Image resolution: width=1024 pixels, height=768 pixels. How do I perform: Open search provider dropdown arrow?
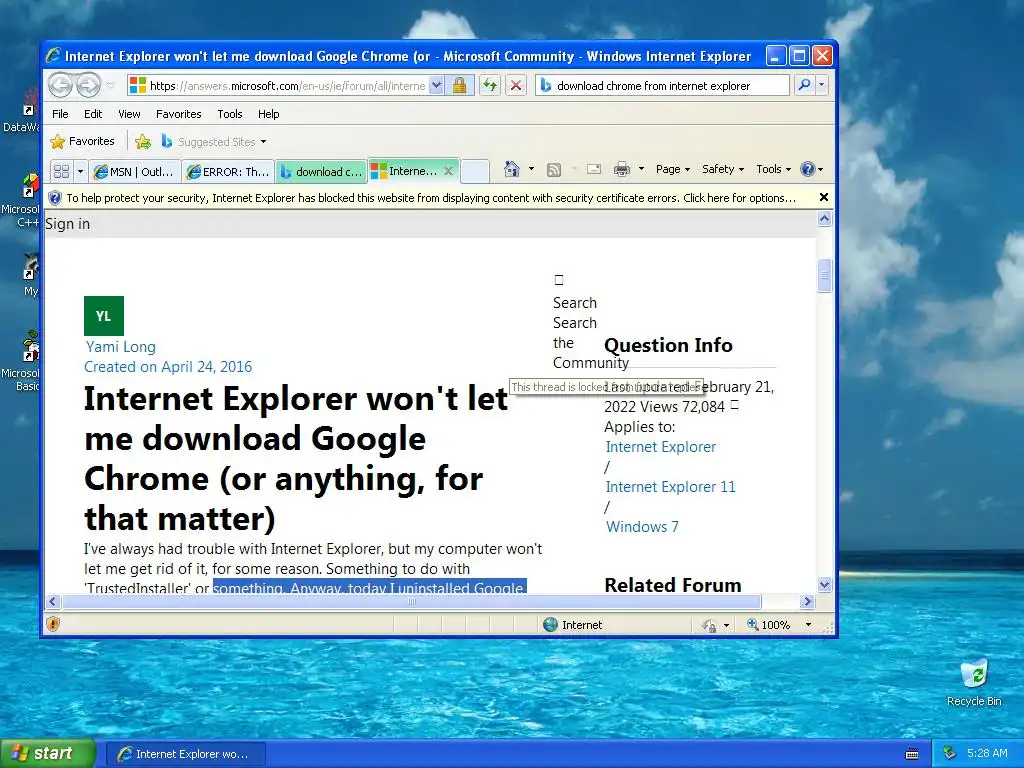click(822, 86)
